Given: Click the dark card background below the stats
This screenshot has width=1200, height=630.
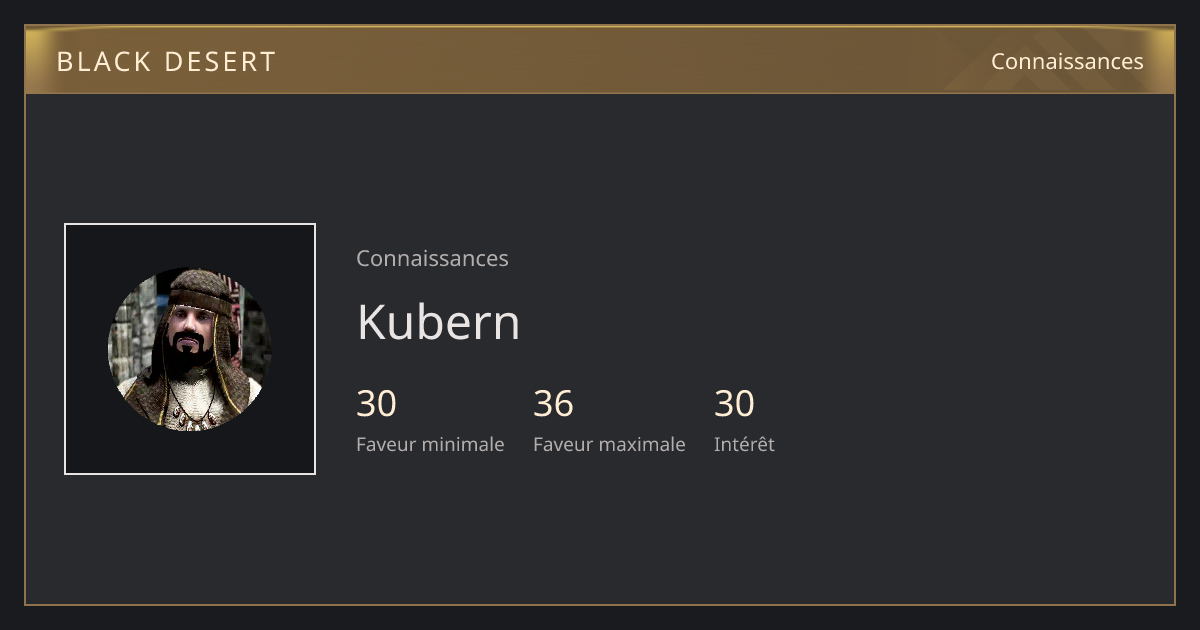Looking at the screenshot, I should (600, 535).
